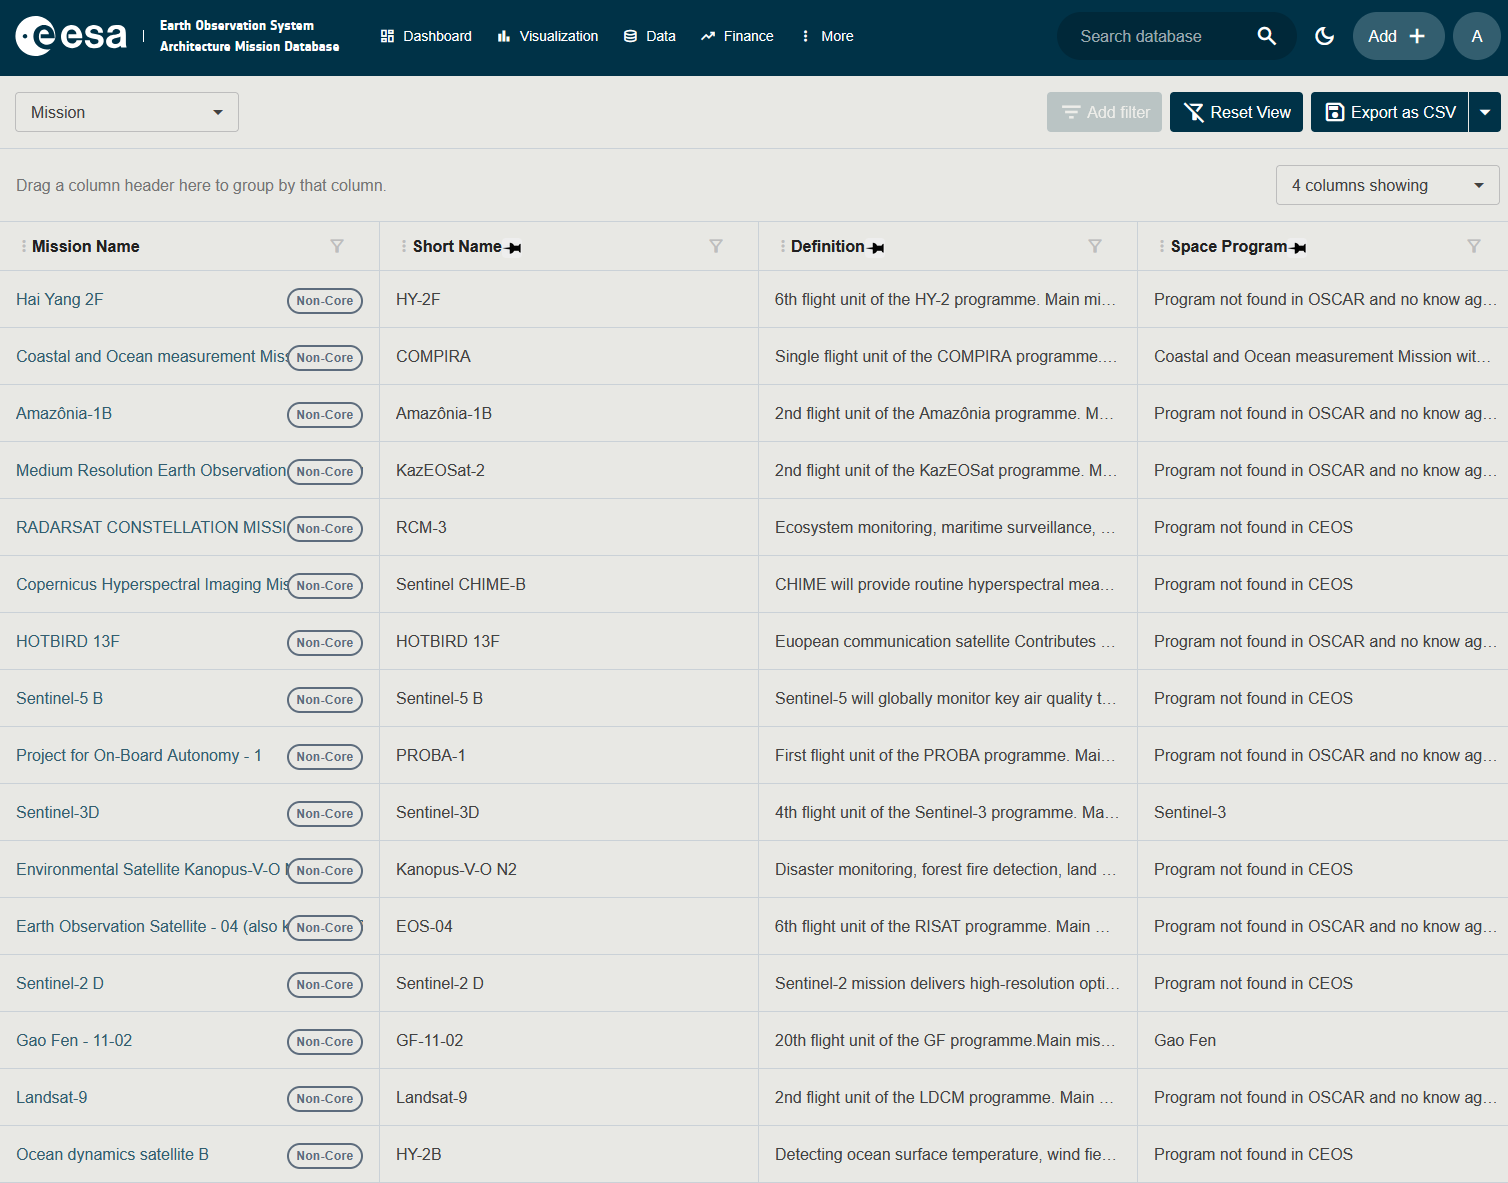Open Ocean dynamics satellite B link

click(x=112, y=1154)
